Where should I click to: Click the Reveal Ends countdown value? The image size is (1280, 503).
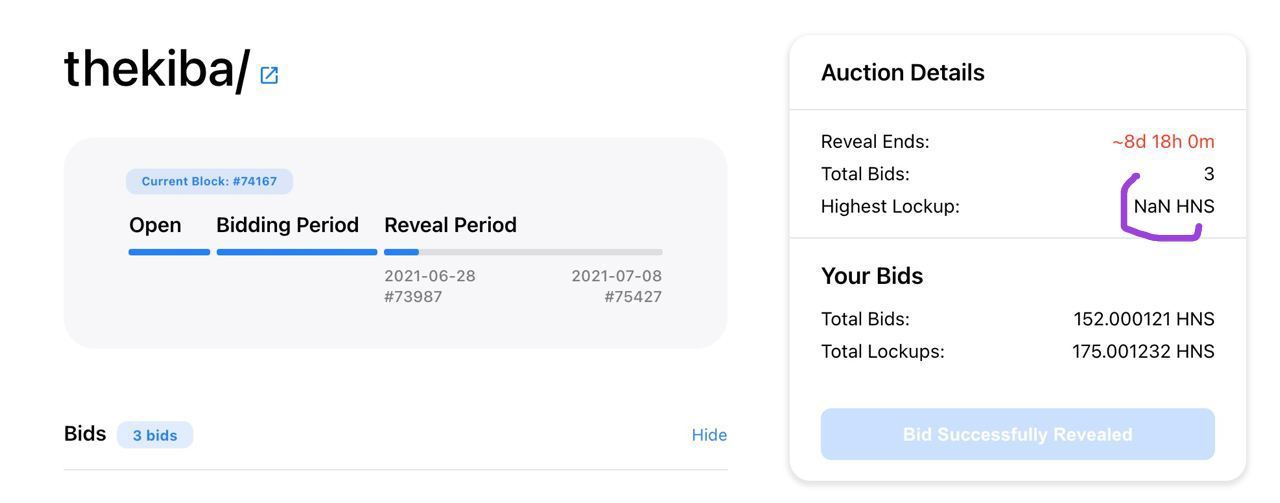[x=1163, y=142]
